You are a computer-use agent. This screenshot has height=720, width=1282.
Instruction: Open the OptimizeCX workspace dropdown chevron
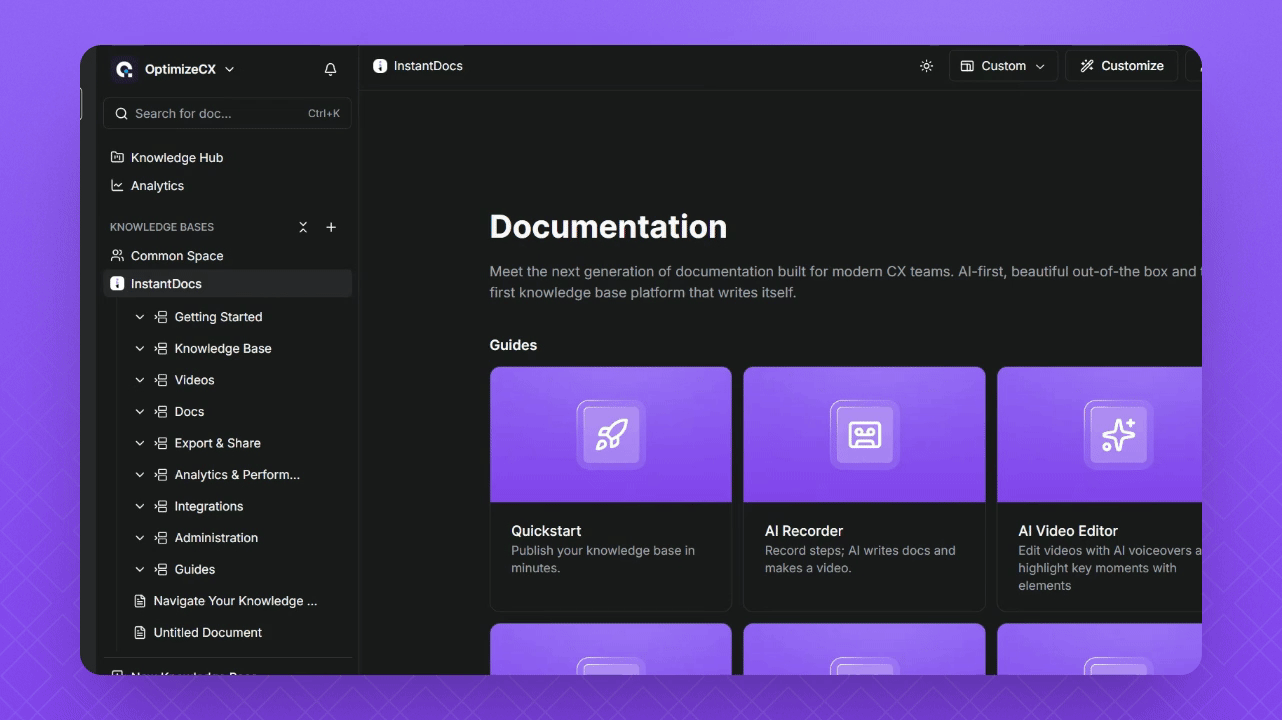click(230, 70)
